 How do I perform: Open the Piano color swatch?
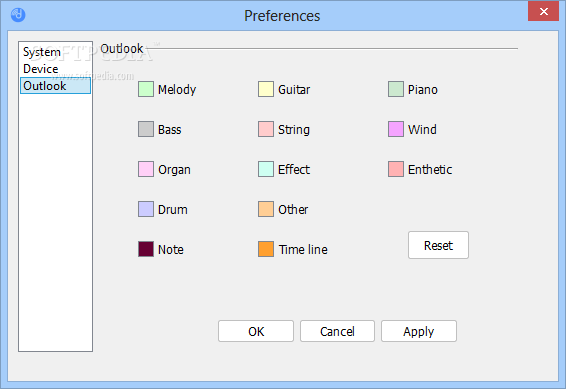(396, 89)
